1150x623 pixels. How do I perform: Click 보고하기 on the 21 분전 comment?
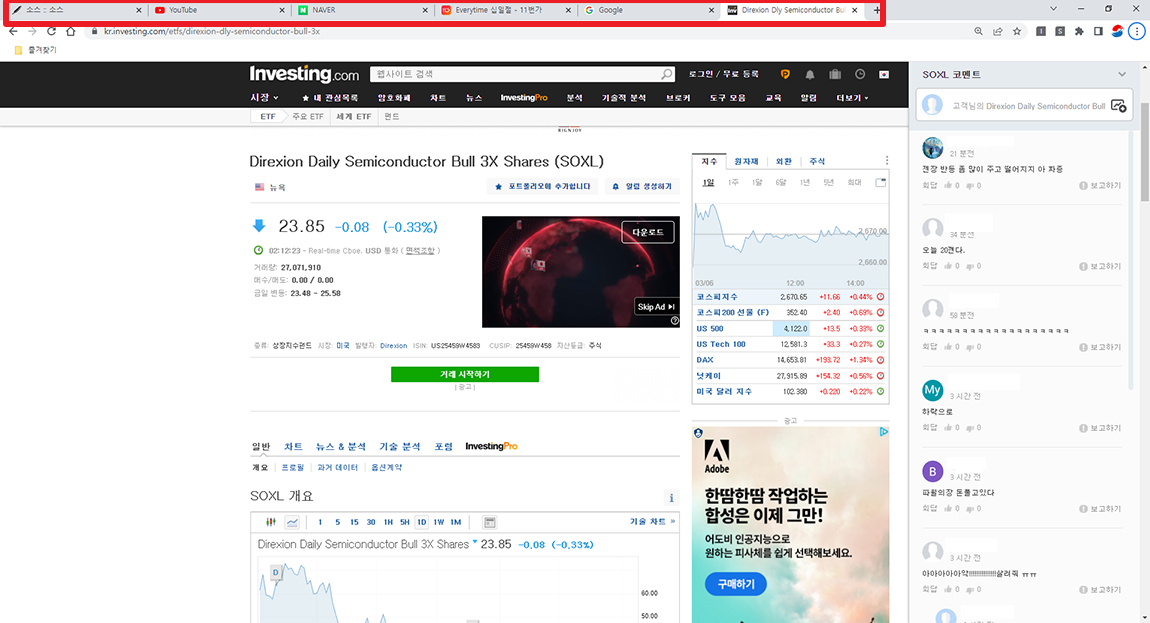click(x=1100, y=186)
